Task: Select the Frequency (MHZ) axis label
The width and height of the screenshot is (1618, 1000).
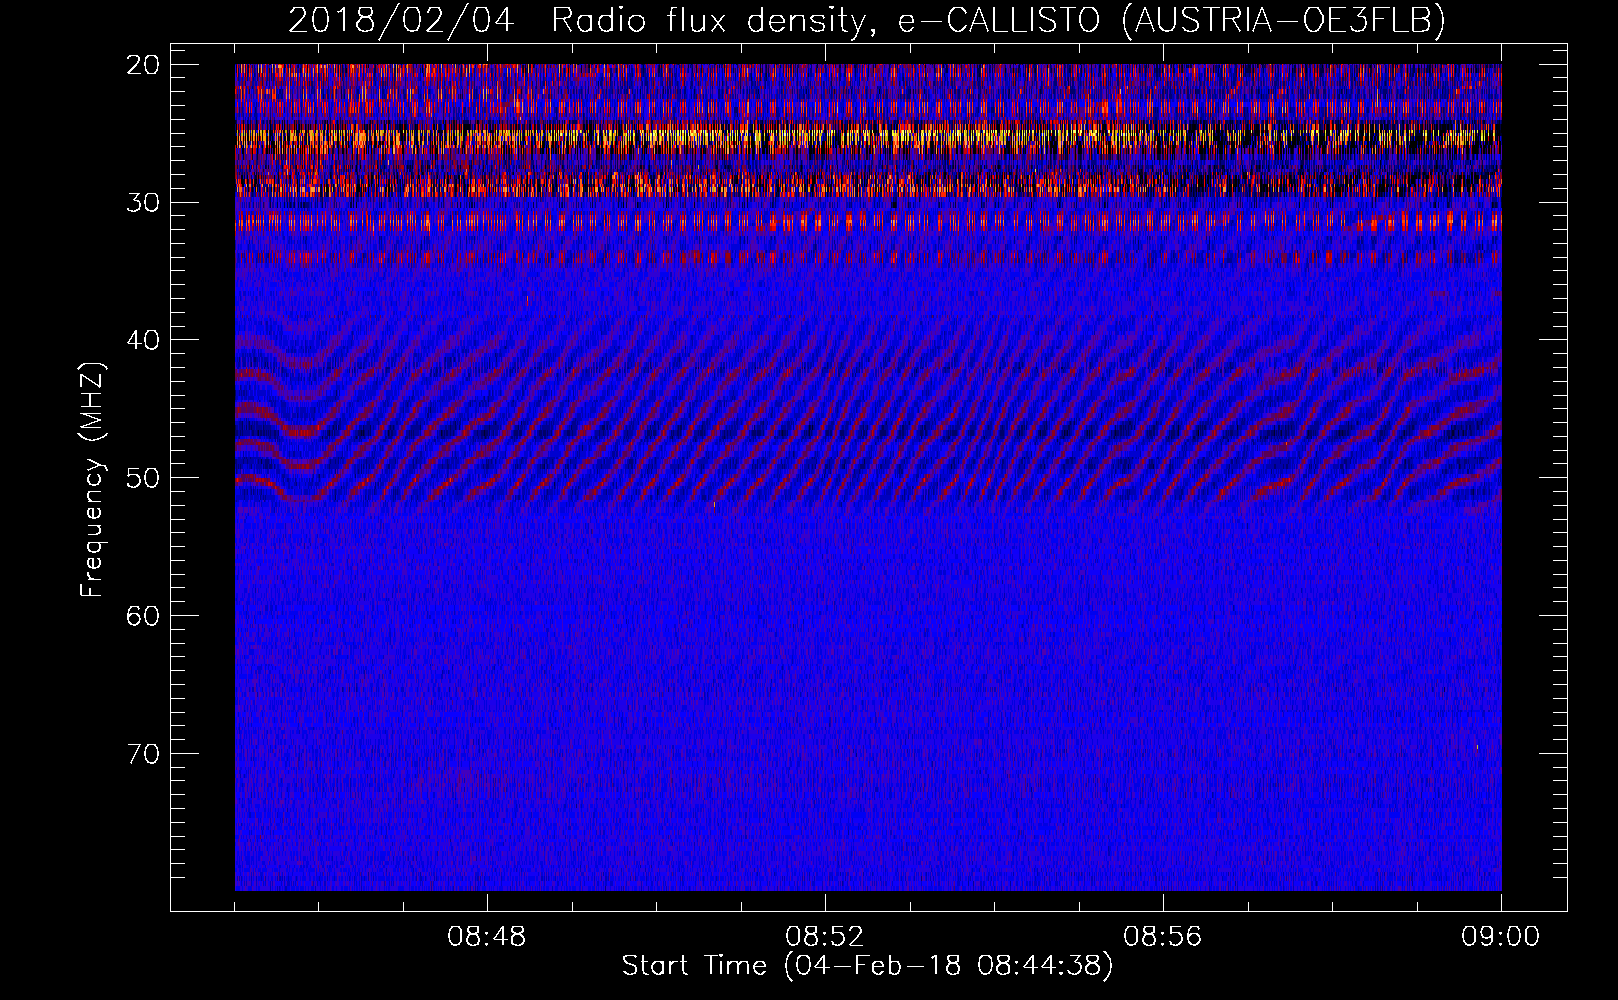Action: (92, 480)
